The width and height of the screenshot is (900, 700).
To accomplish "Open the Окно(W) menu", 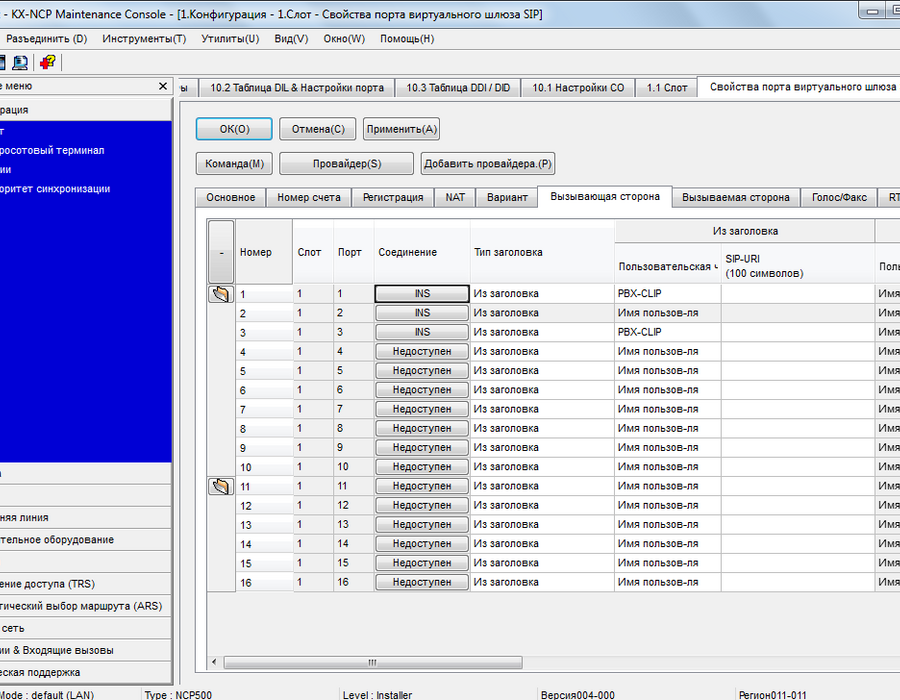I will [344, 38].
